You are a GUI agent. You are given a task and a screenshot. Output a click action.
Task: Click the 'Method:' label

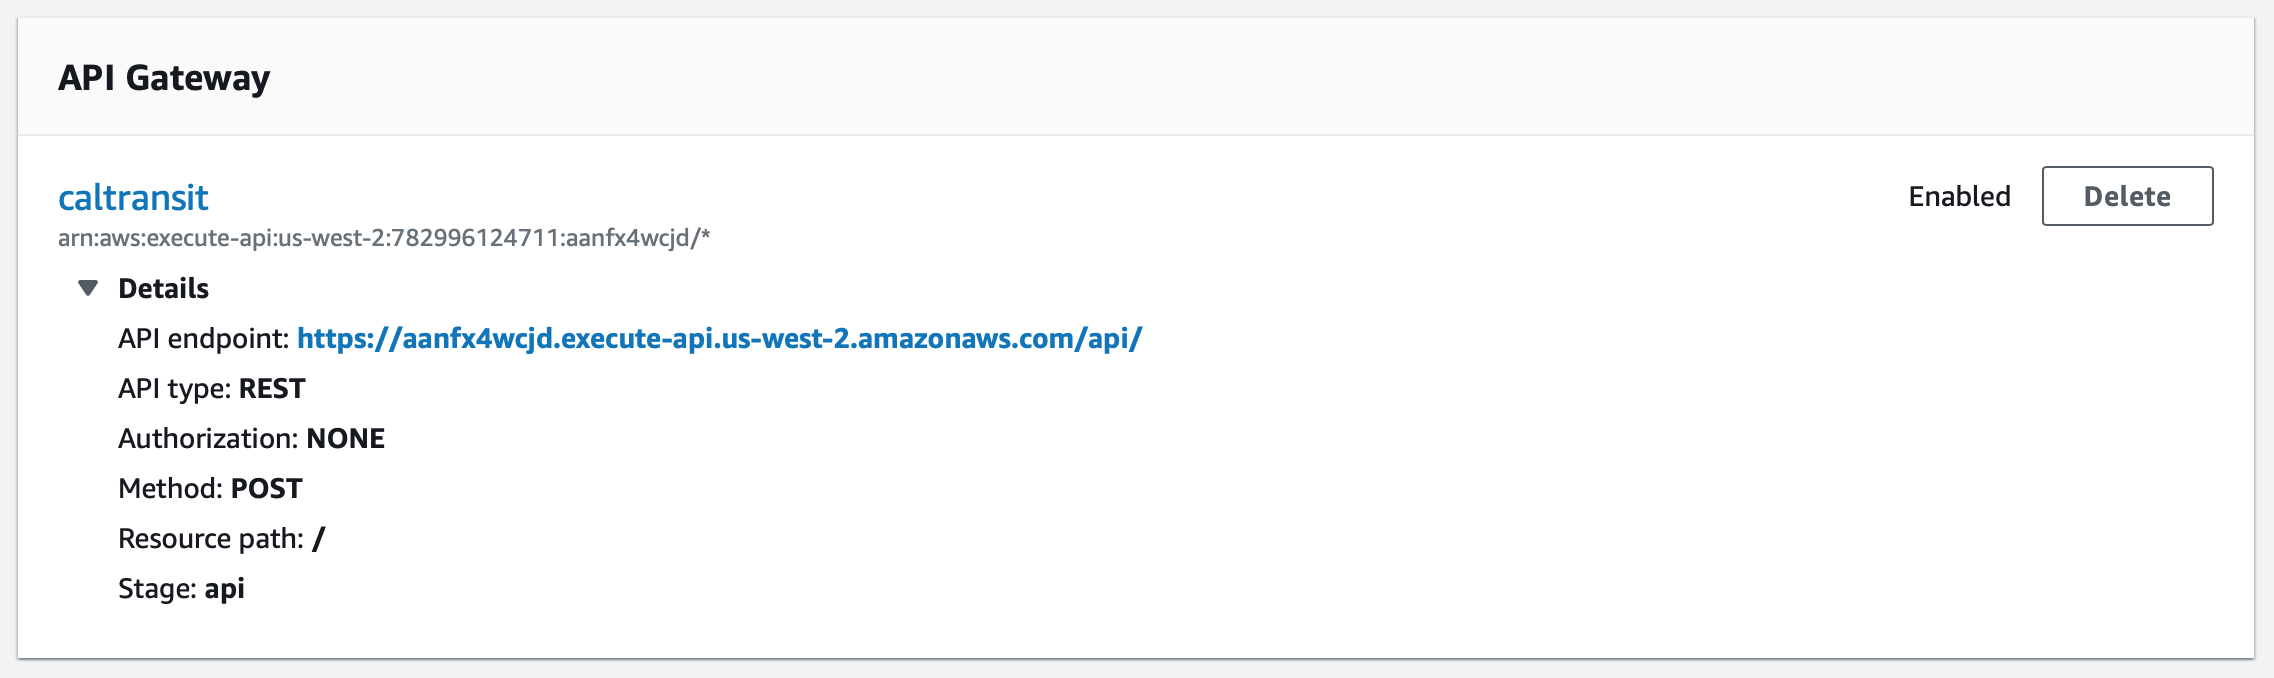(x=171, y=488)
